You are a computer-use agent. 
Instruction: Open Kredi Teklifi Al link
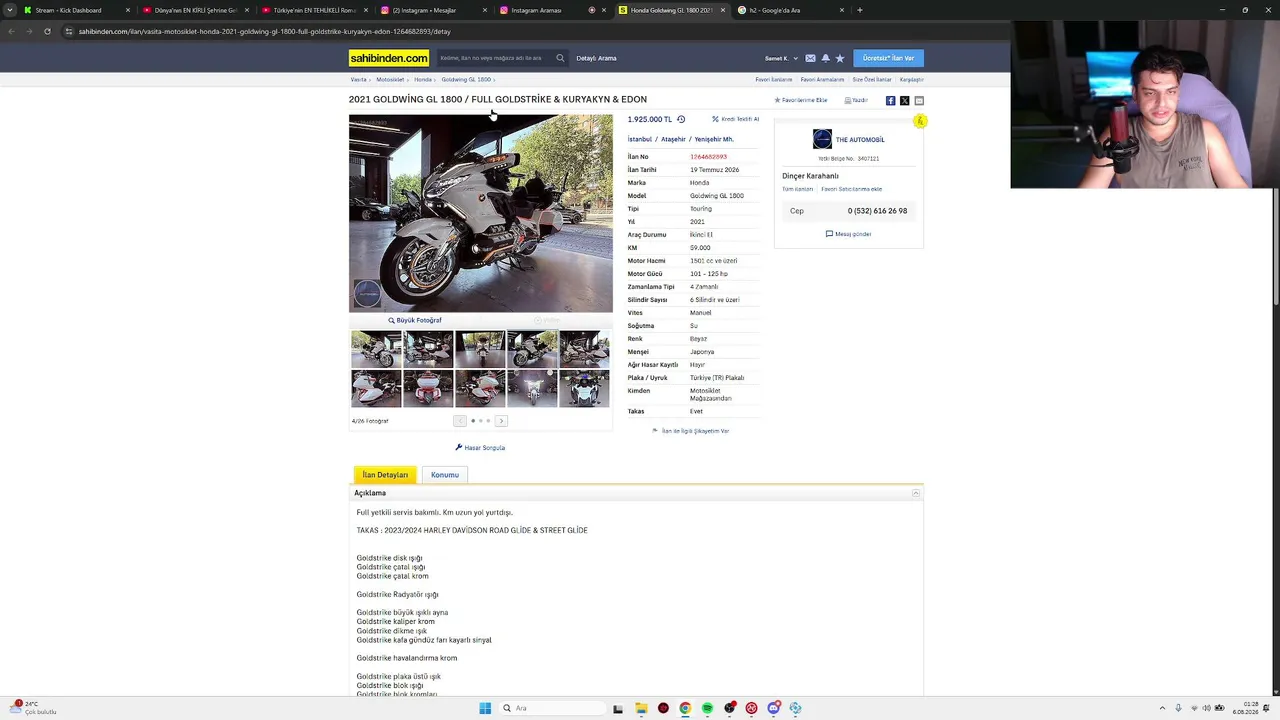point(736,119)
